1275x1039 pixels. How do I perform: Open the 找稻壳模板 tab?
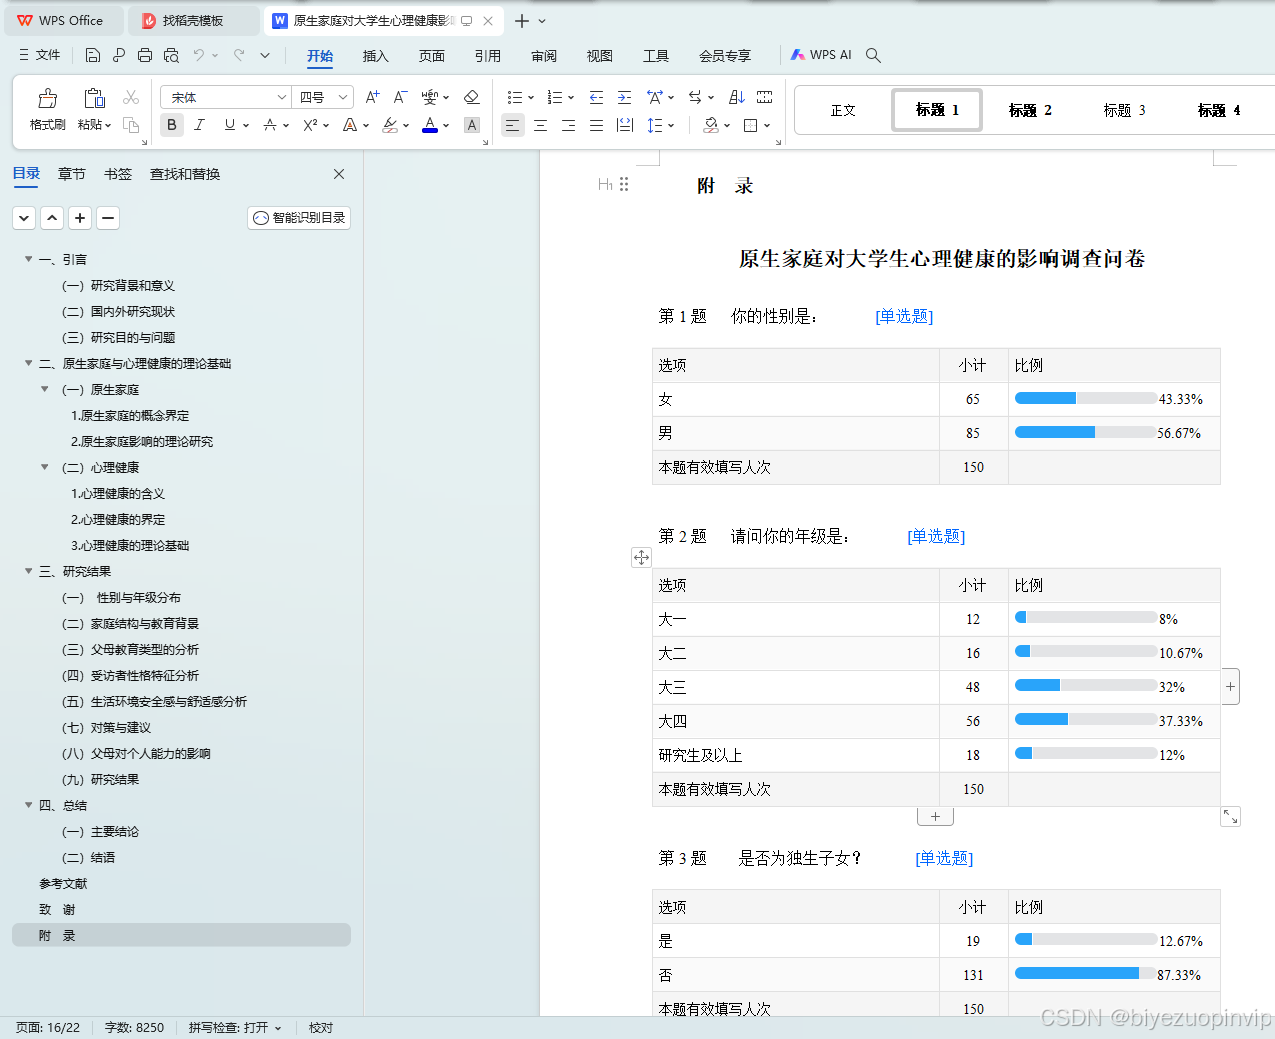pyautogui.click(x=193, y=20)
